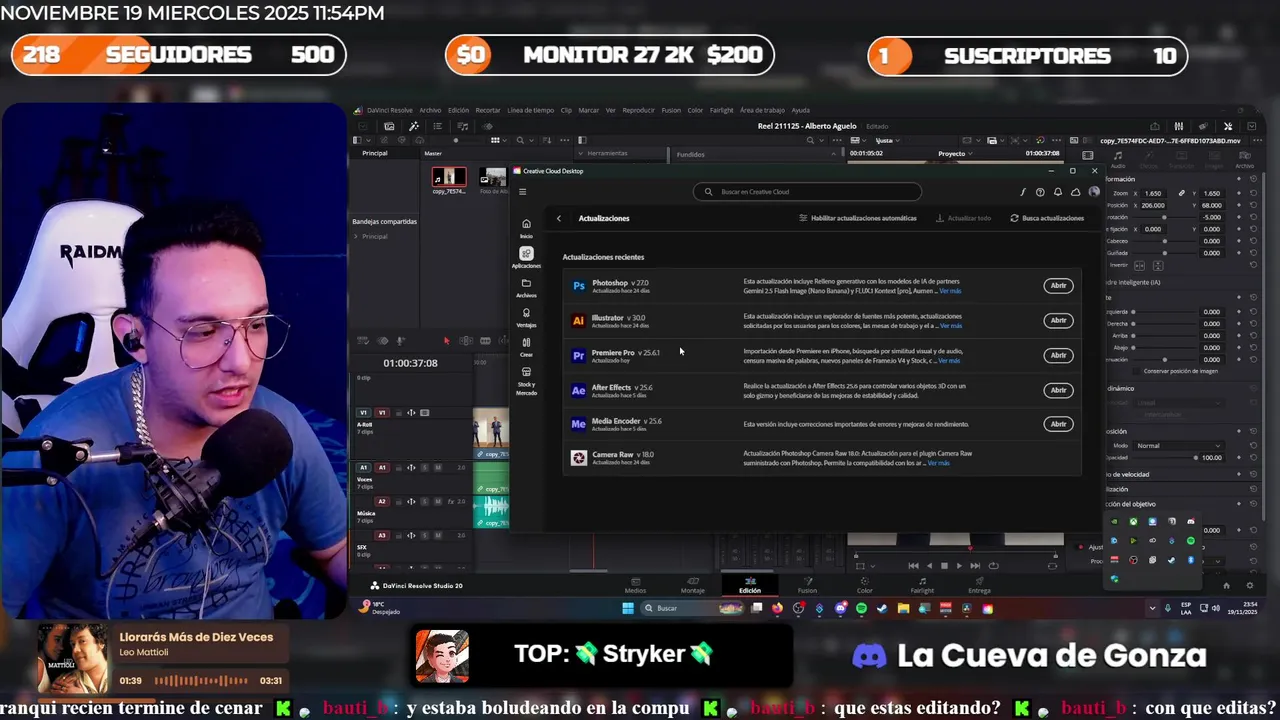The width and height of the screenshot is (1280, 720).
Task: Select Aplicaciones in Creative Cloud sidebar
Action: pos(526,257)
